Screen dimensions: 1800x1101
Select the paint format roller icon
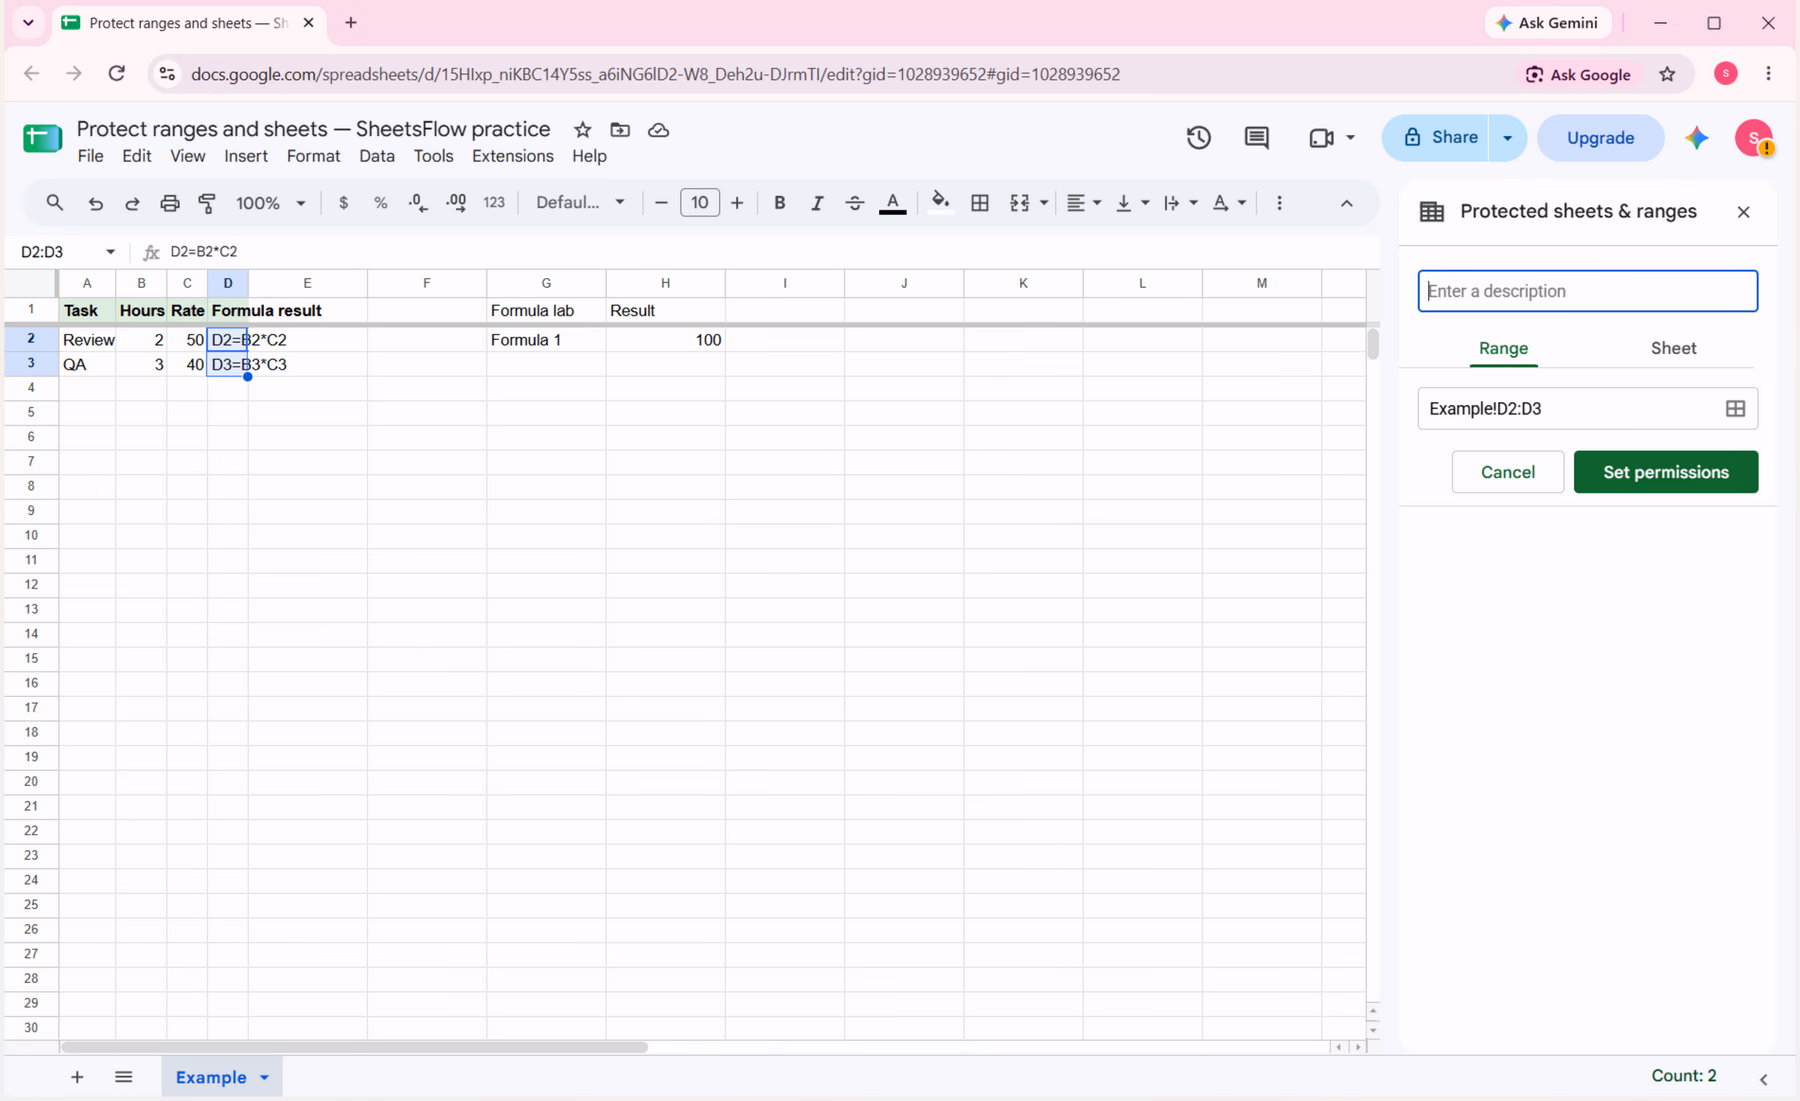point(207,203)
